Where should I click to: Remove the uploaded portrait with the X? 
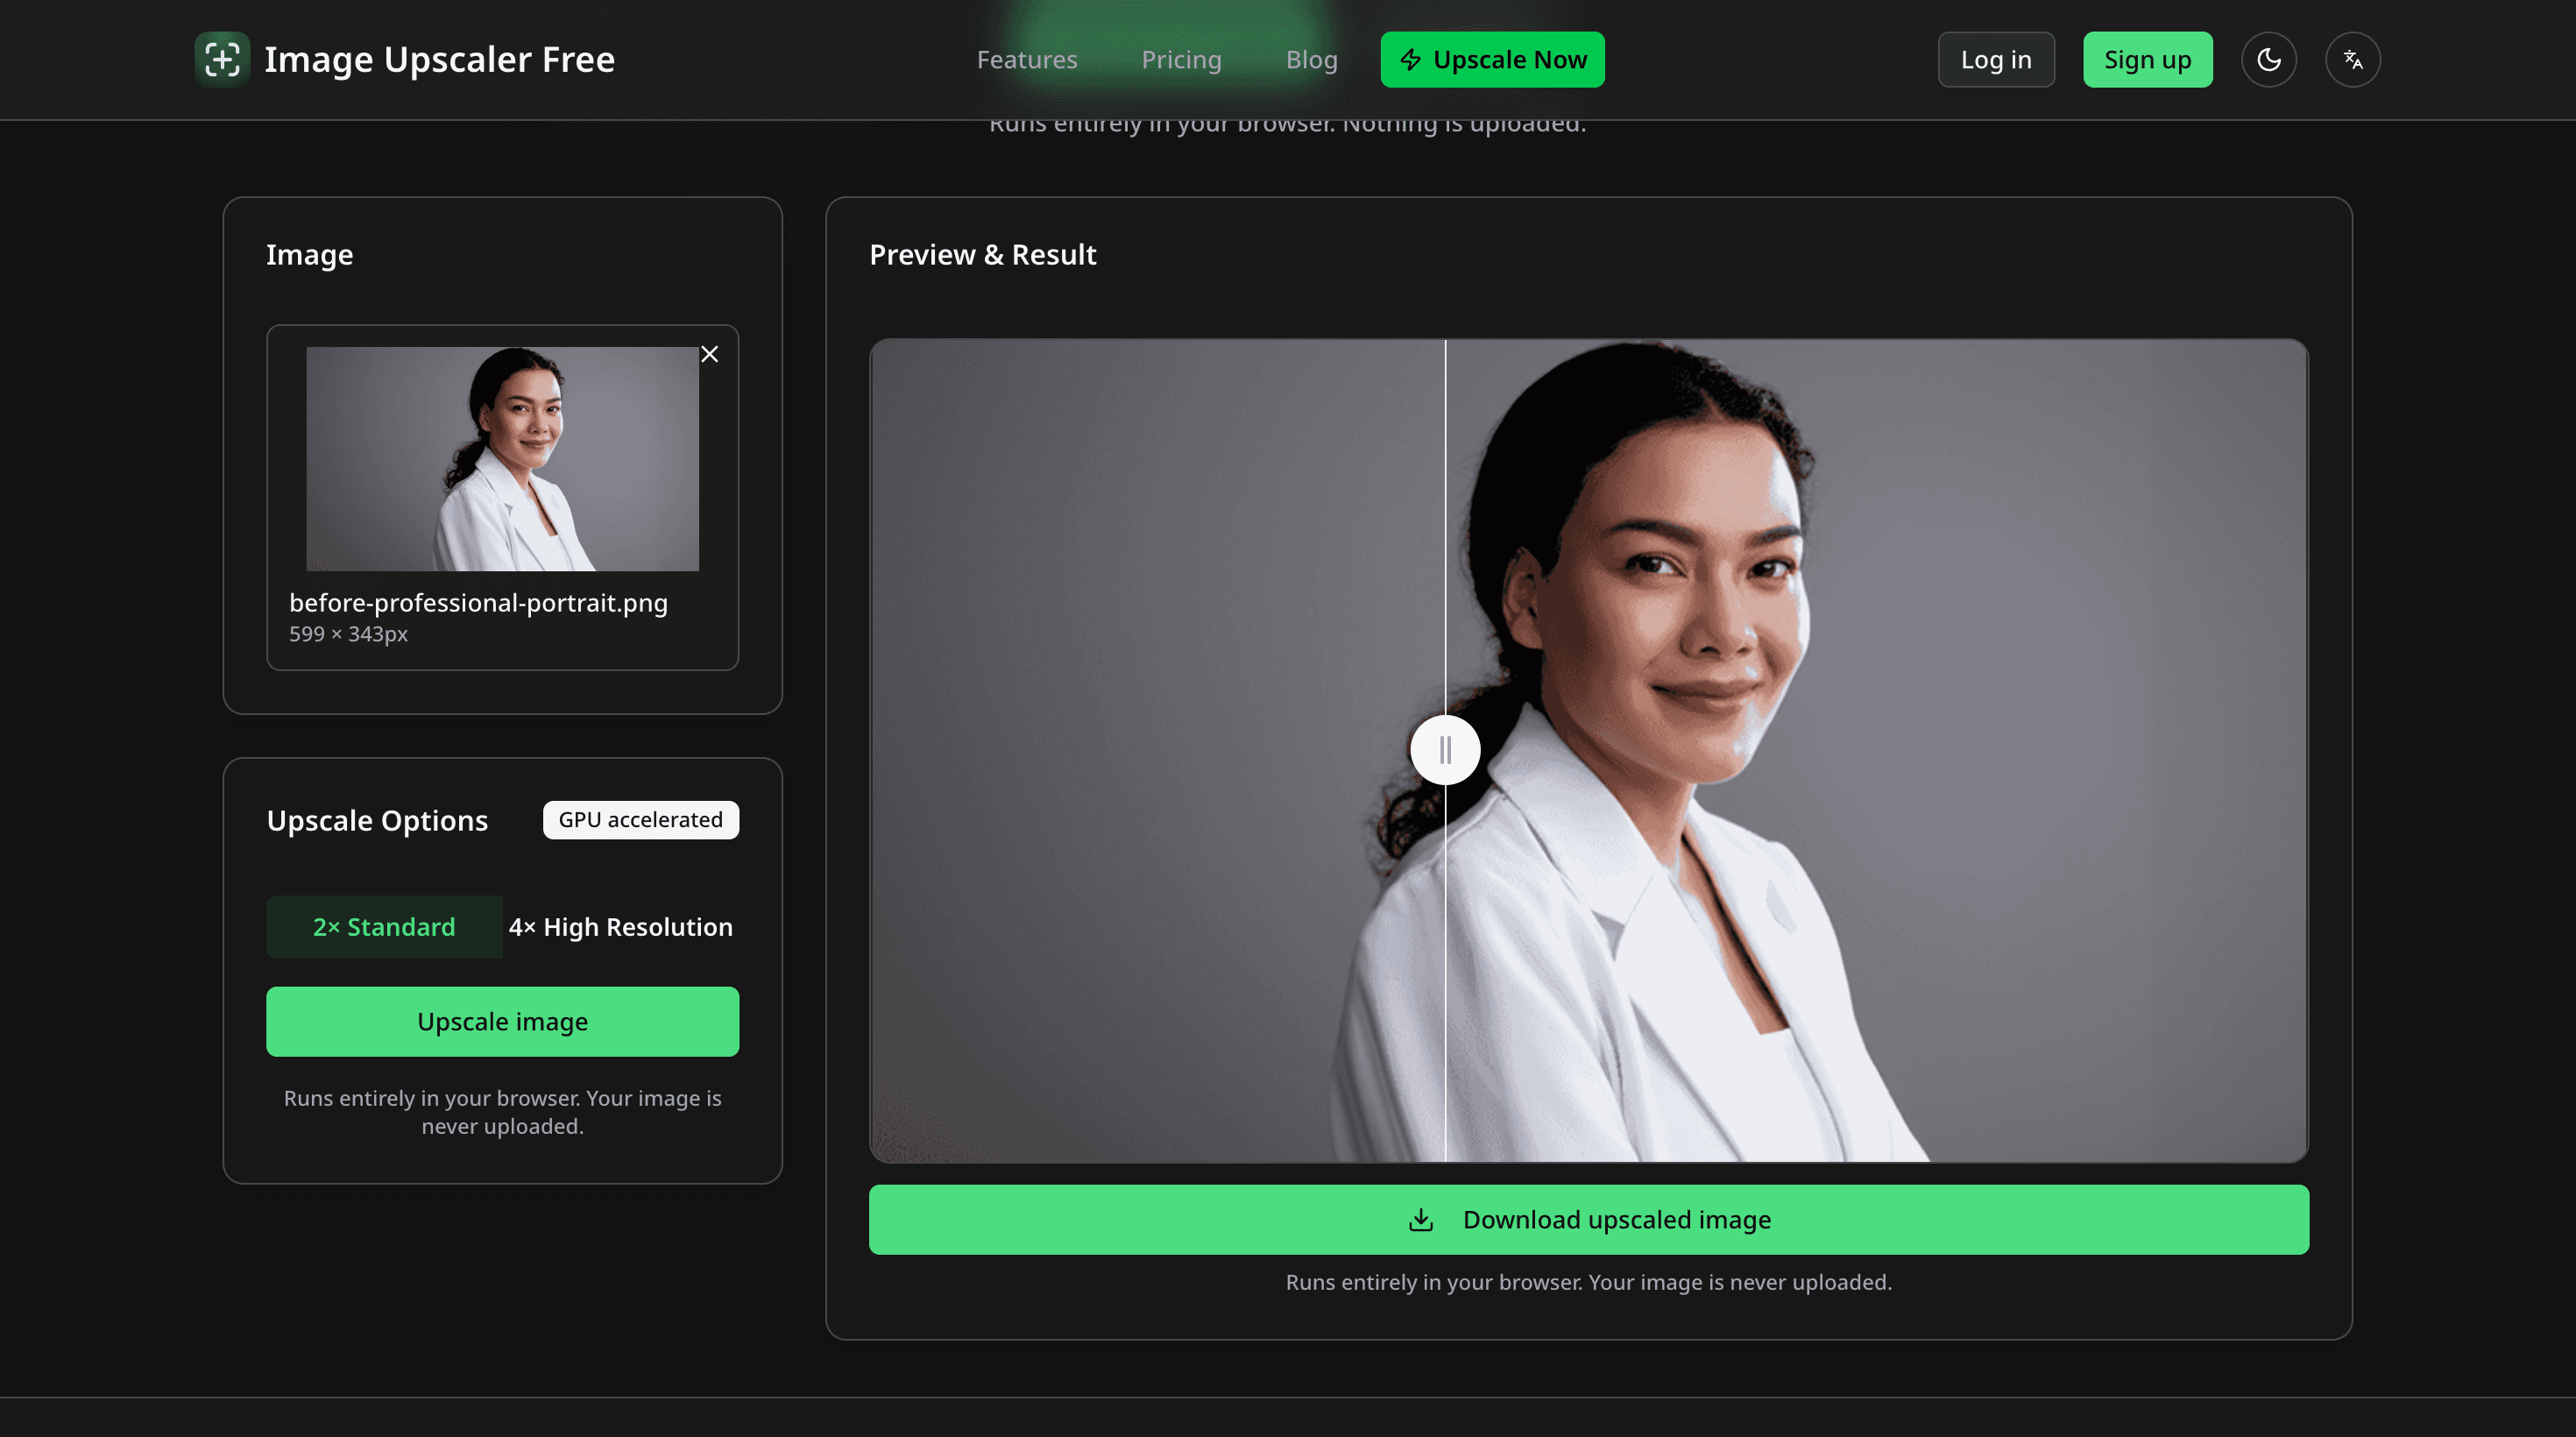pos(709,354)
